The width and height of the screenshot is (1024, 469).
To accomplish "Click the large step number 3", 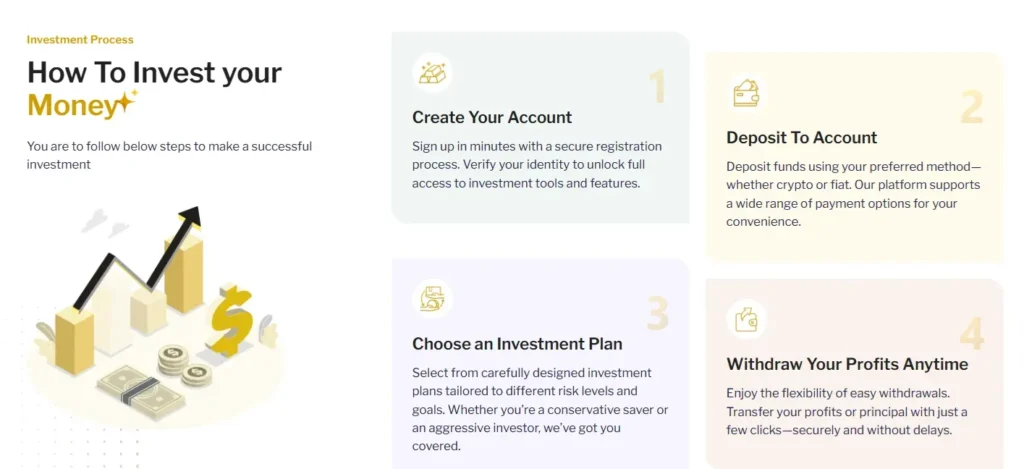I will [x=657, y=313].
